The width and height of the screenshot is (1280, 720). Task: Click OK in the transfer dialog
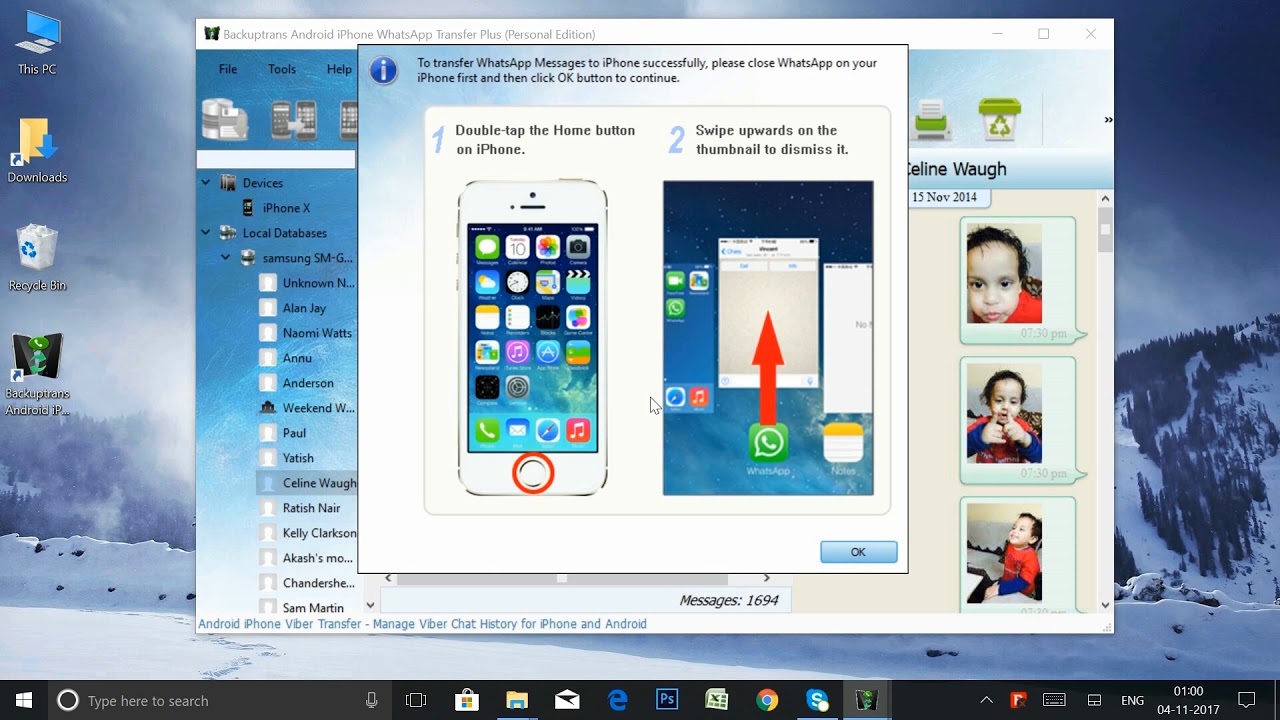pos(858,552)
